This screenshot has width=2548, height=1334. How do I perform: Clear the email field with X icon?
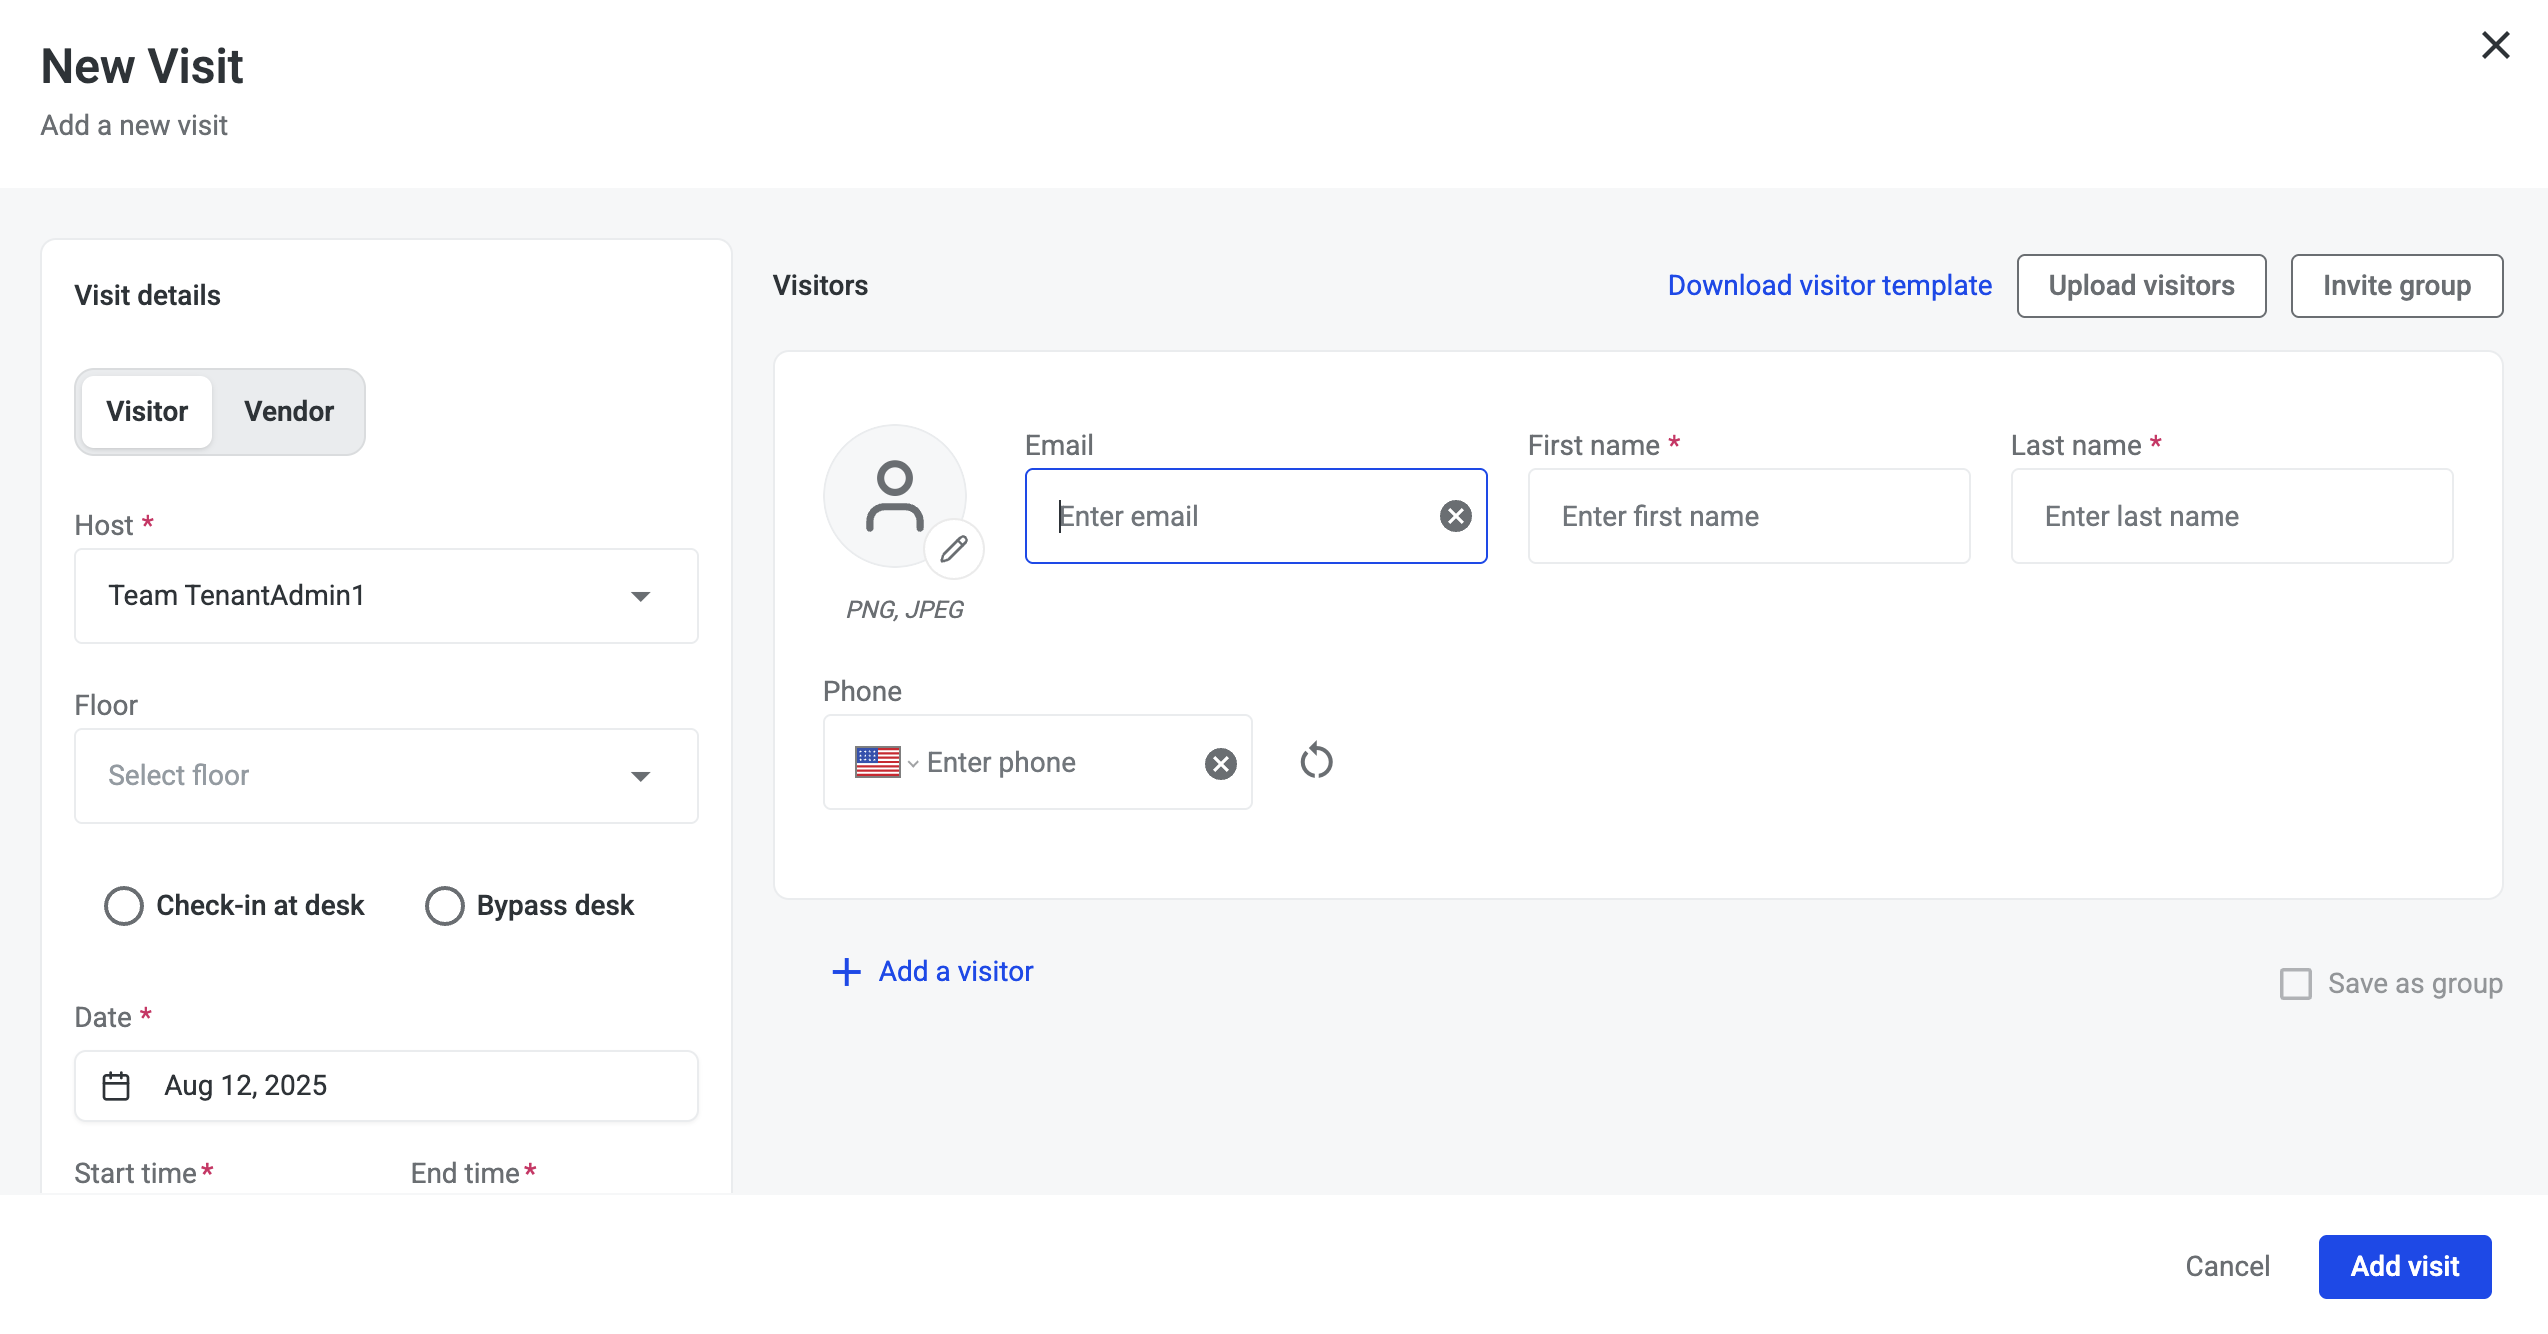tap(1455, 516)
